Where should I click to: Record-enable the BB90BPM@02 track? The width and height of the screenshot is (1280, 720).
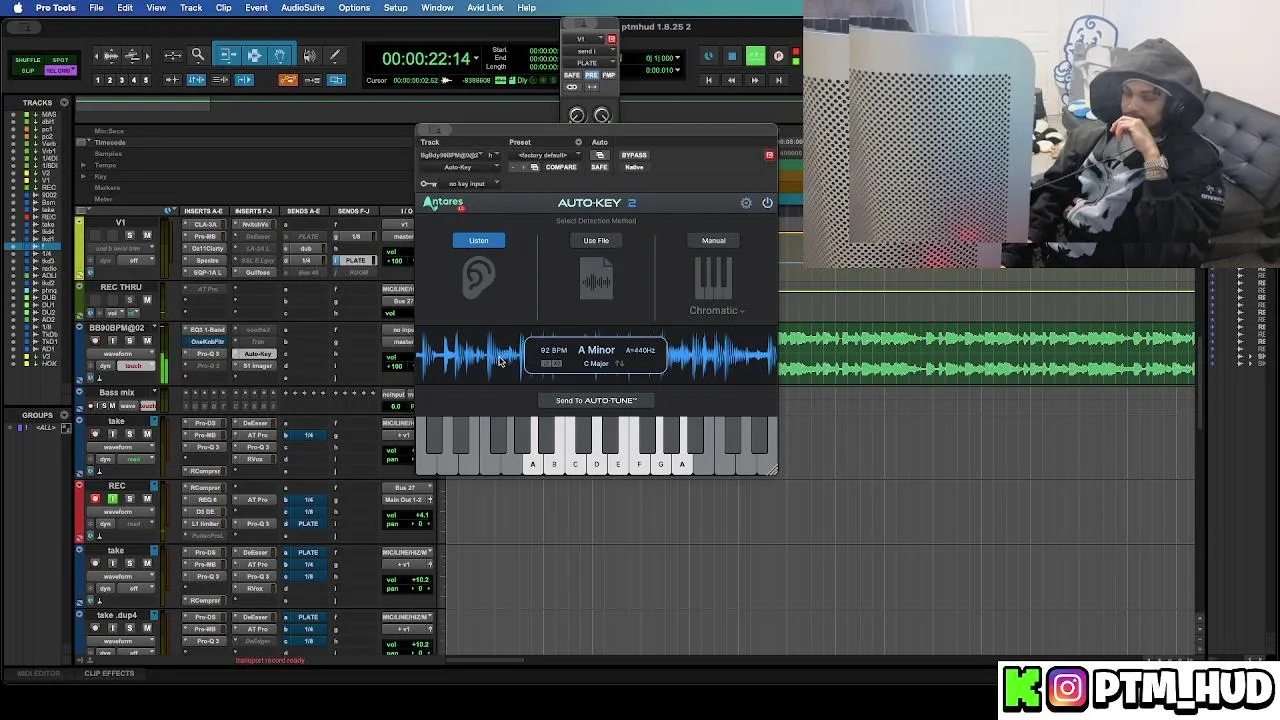point(95,341)
